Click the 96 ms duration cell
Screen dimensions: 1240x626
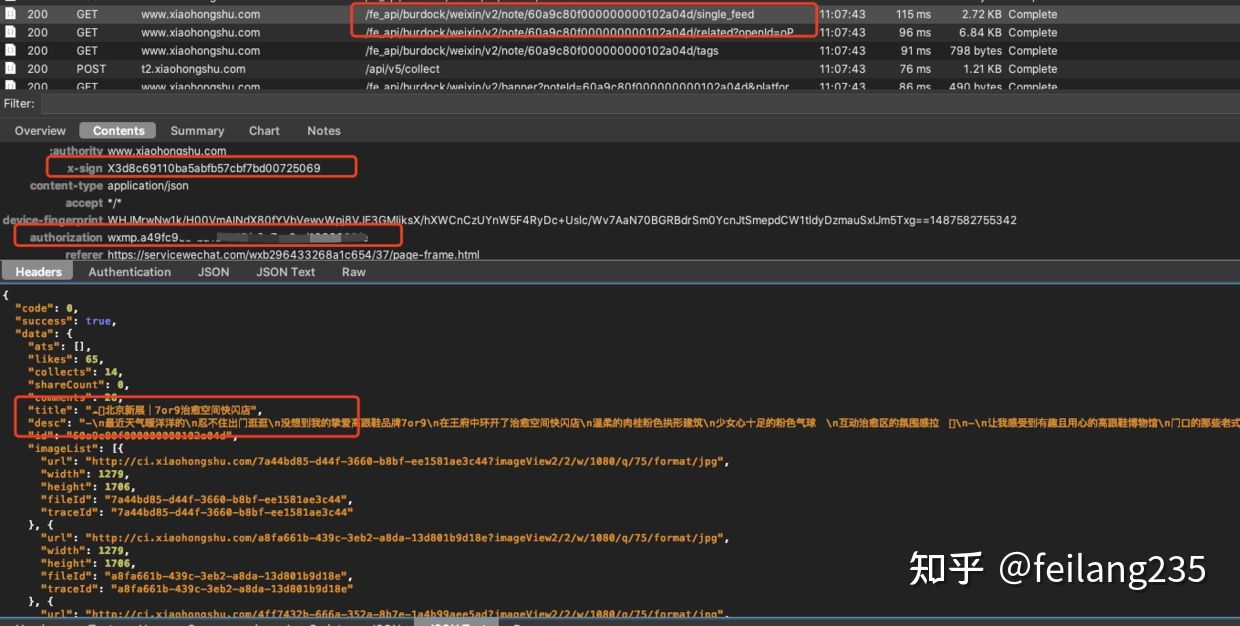[x=915, y=33]
